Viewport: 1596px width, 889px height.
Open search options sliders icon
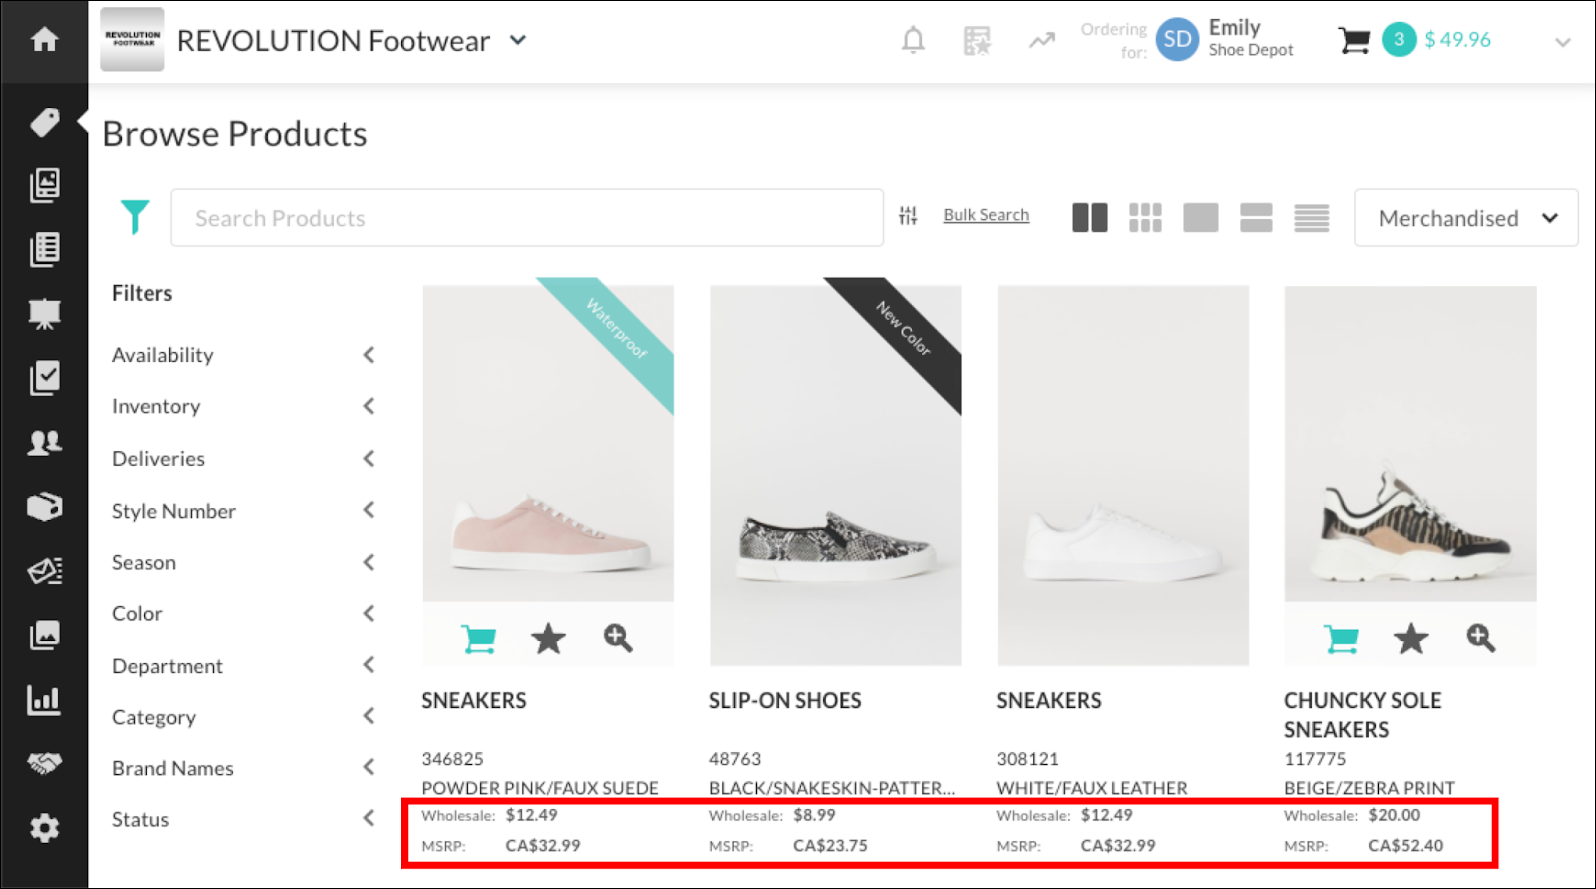[x=908, y=216]
